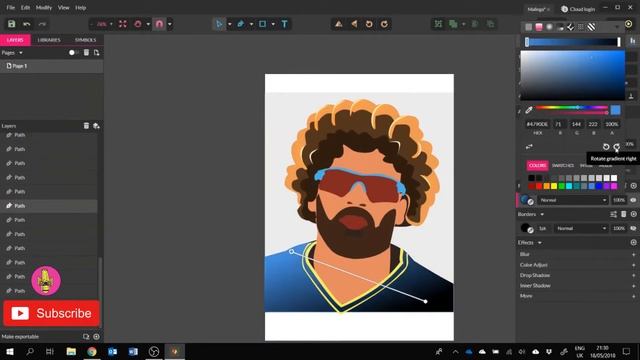Open the View menu
The image size is (640, 360).
63,7
